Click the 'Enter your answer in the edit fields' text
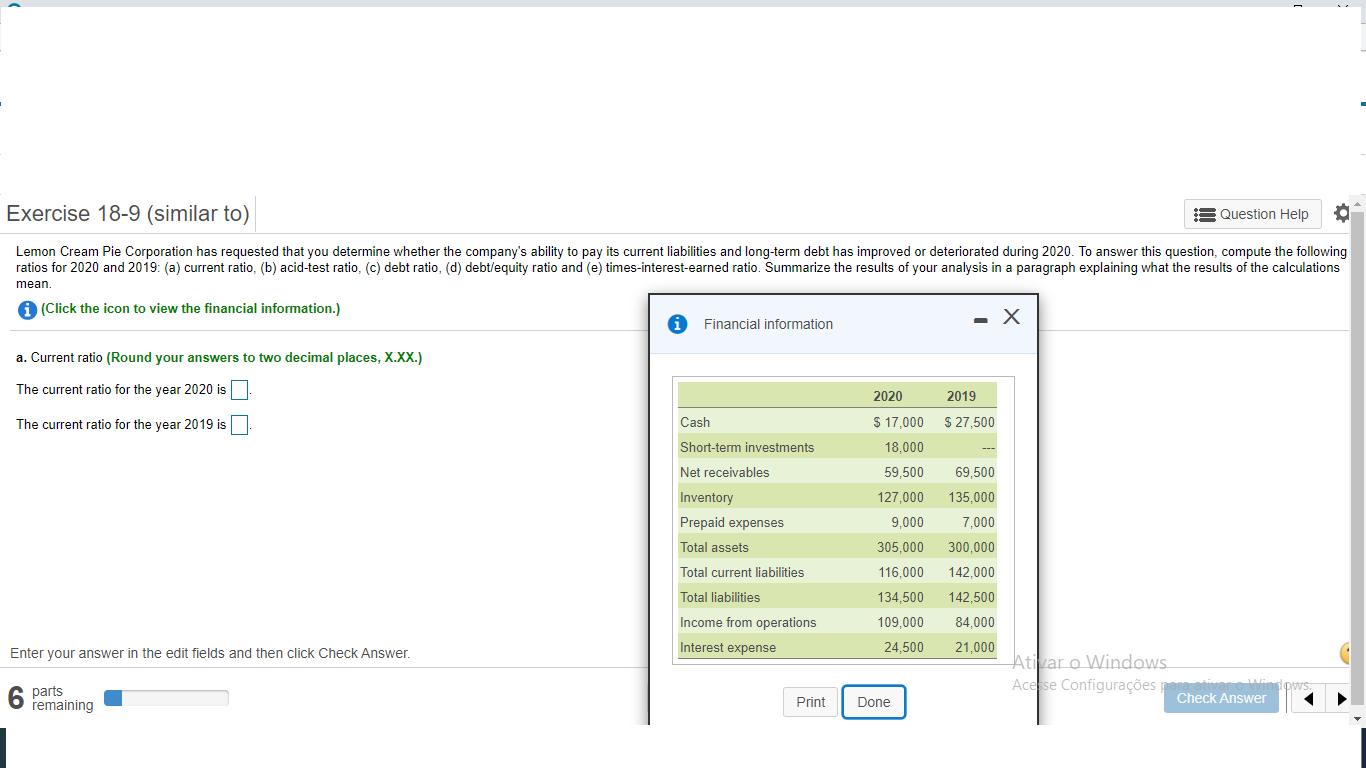Image resolution: width=1366 pixels, height=768 pixels. pos(210,653)
